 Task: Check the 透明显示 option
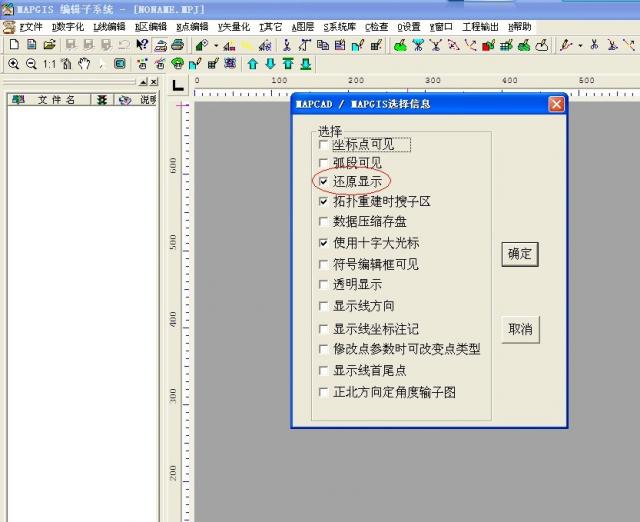tap(323, 285)
